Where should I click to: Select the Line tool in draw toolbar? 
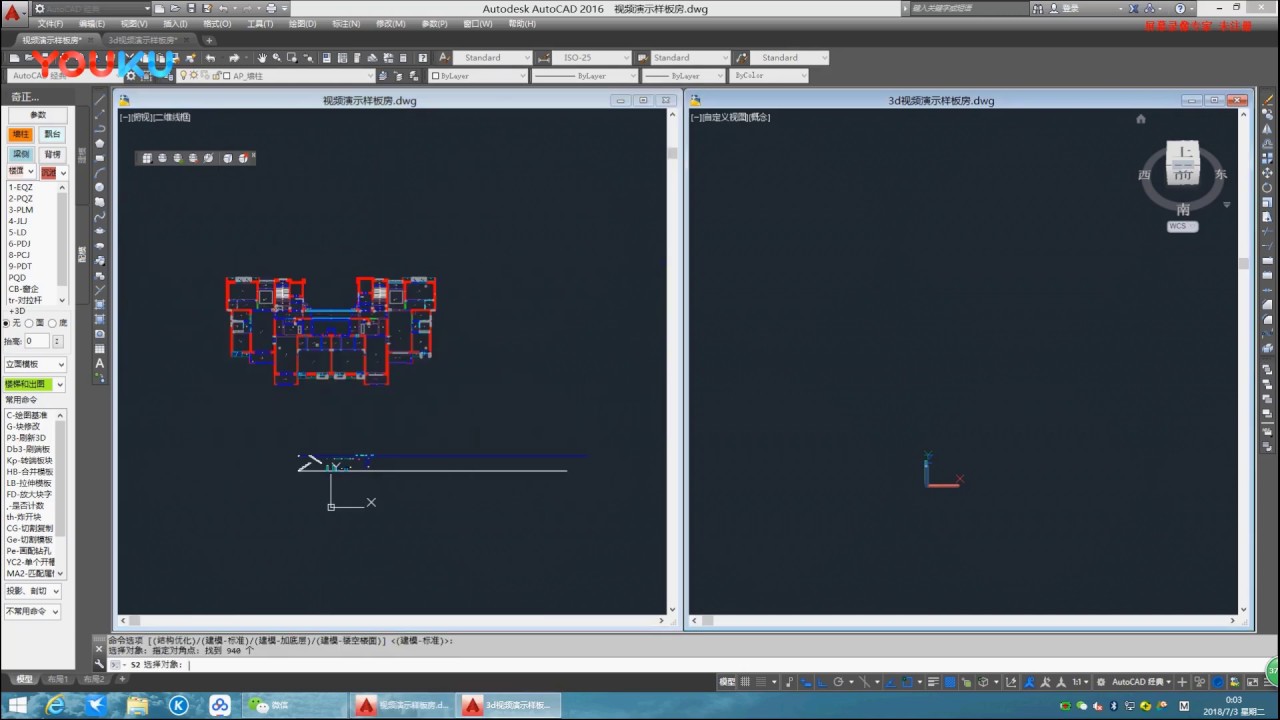click(100, 99)
